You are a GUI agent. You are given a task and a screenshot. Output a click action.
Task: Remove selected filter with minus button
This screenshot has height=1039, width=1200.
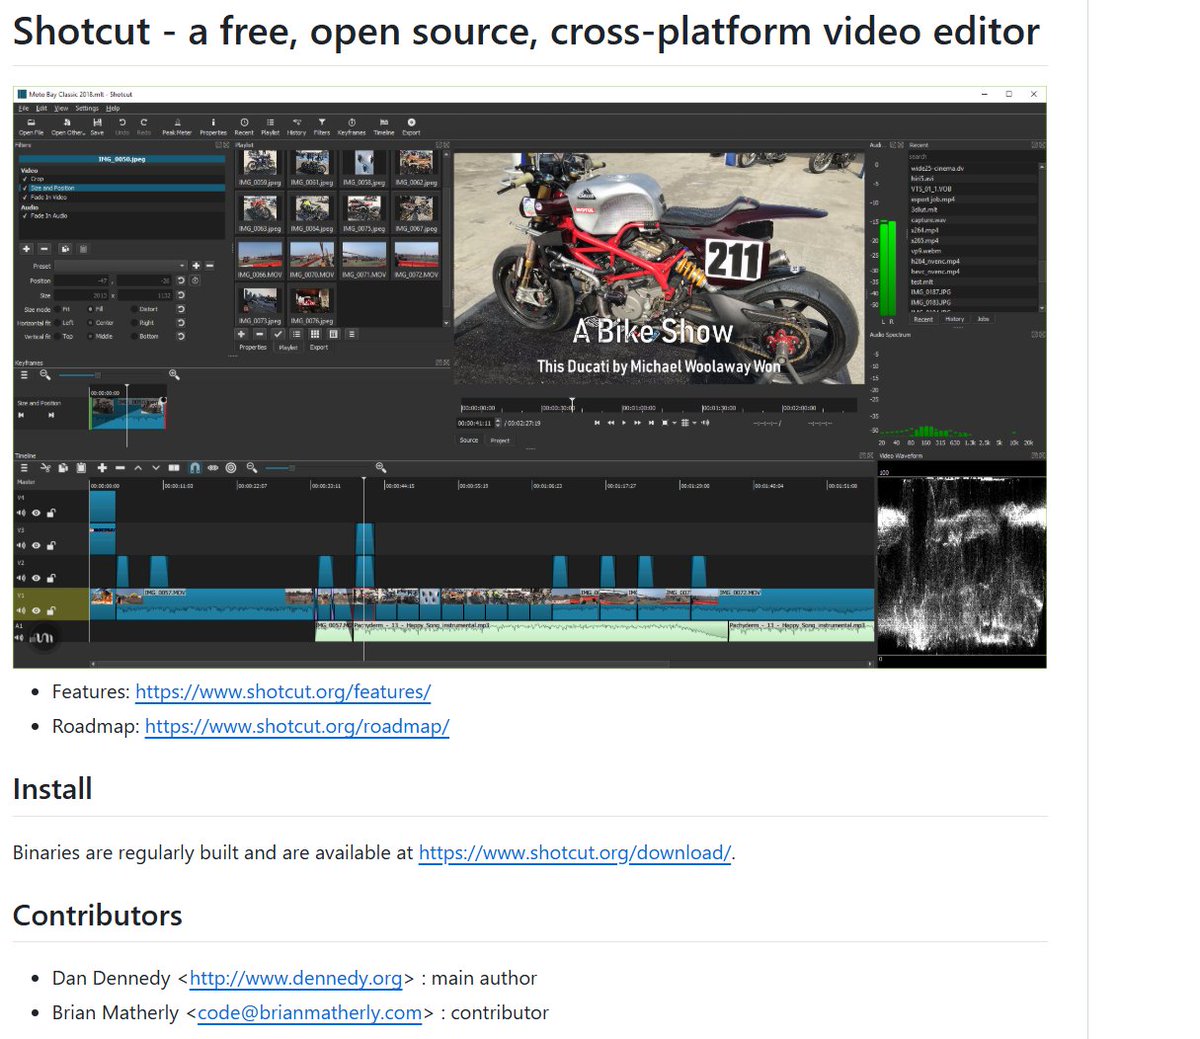(x=44, y=249)
